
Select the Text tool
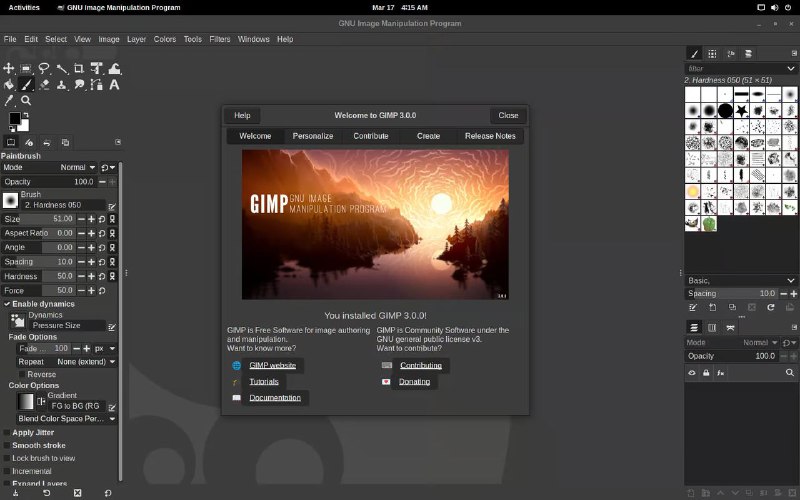coord(114,85)
